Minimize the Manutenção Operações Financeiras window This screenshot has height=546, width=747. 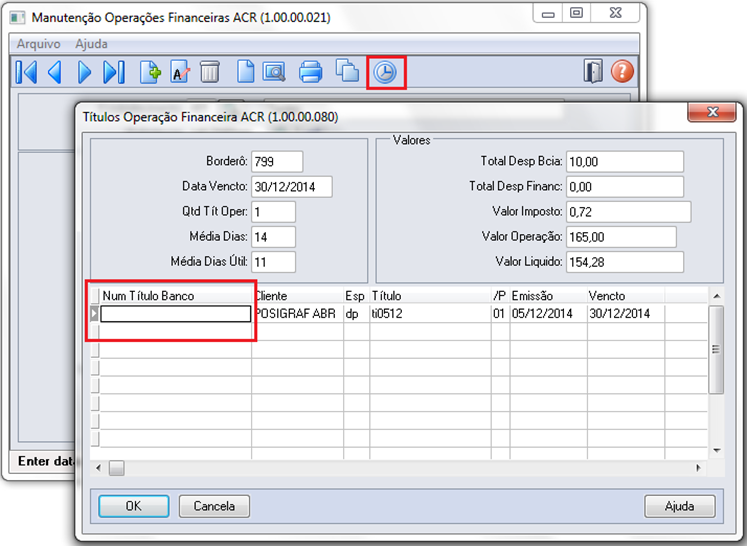pos(548,14)
